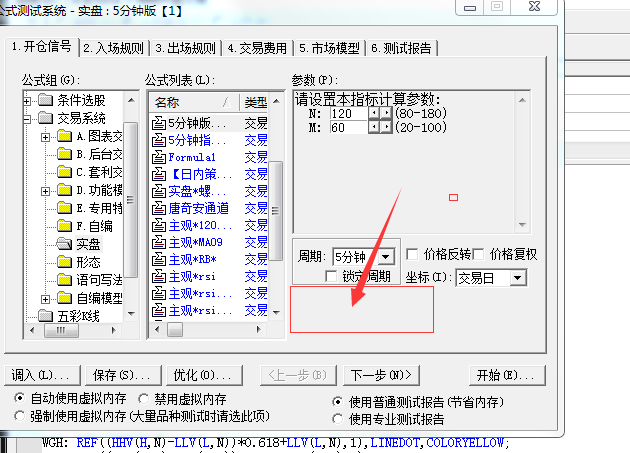This screenshot has height=453, width=630.
Task: Click the 语句写法 folder icon
Action: (x=64, y=280)
